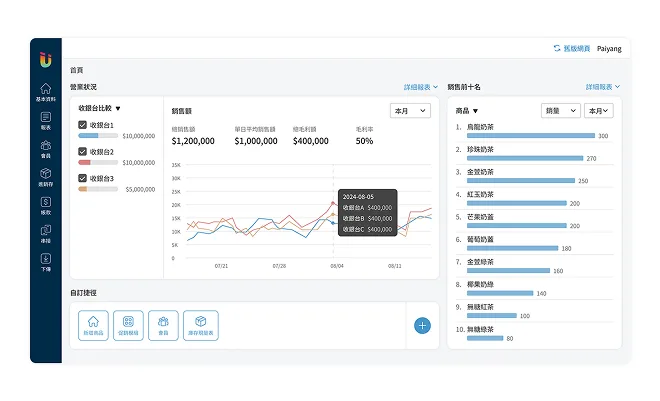Open the 本月 dropdown in sales chart

410,111
